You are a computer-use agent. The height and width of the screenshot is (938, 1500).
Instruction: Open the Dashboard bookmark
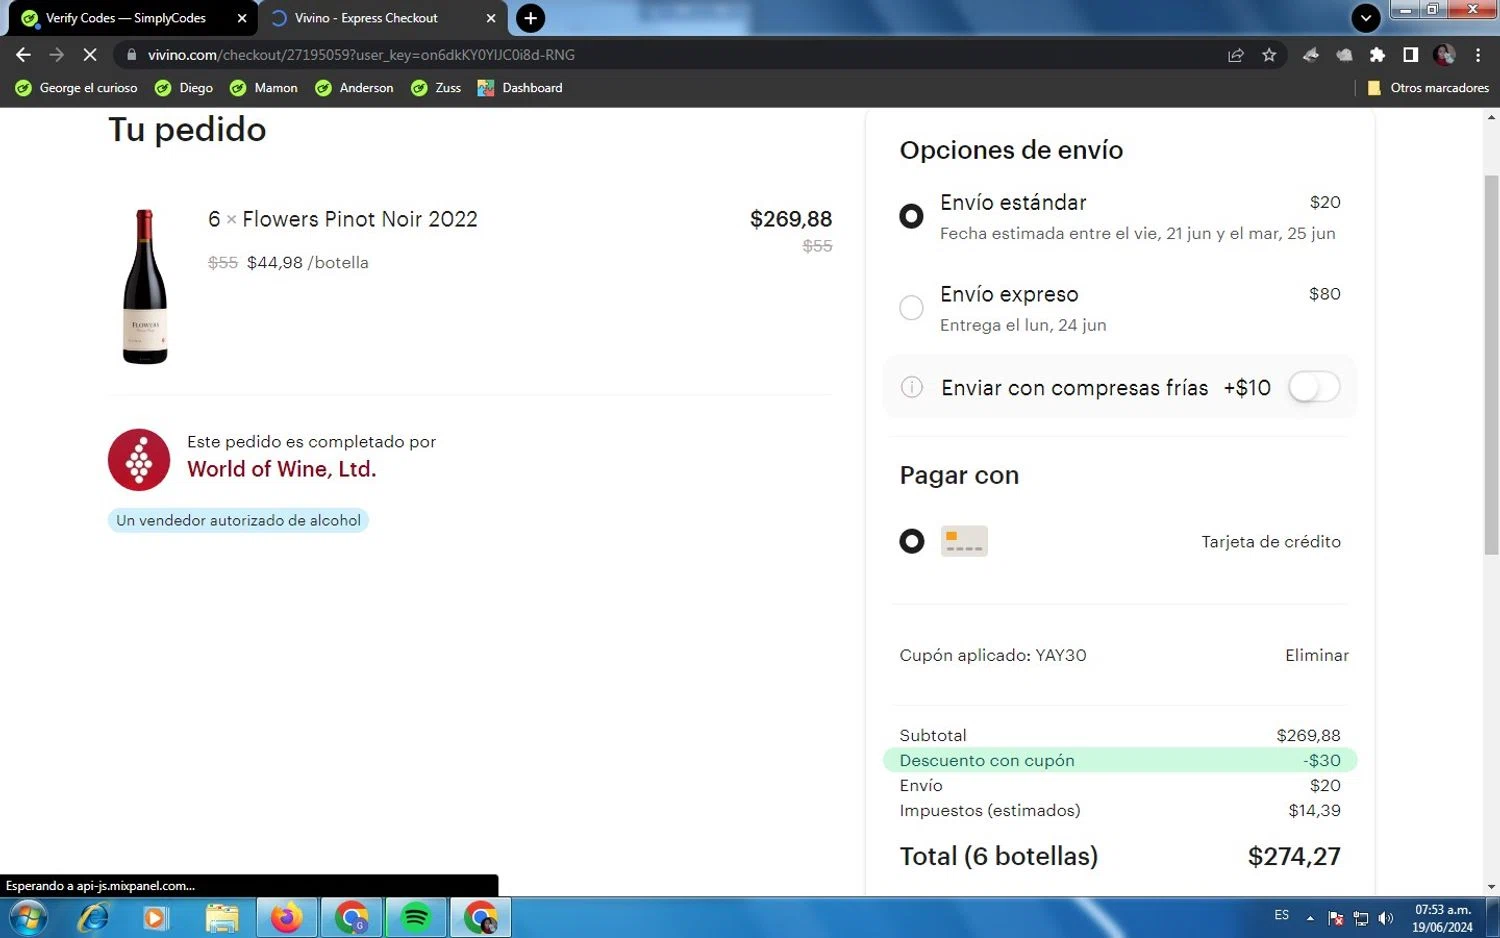pyautogui.click(x=520, y=88)
